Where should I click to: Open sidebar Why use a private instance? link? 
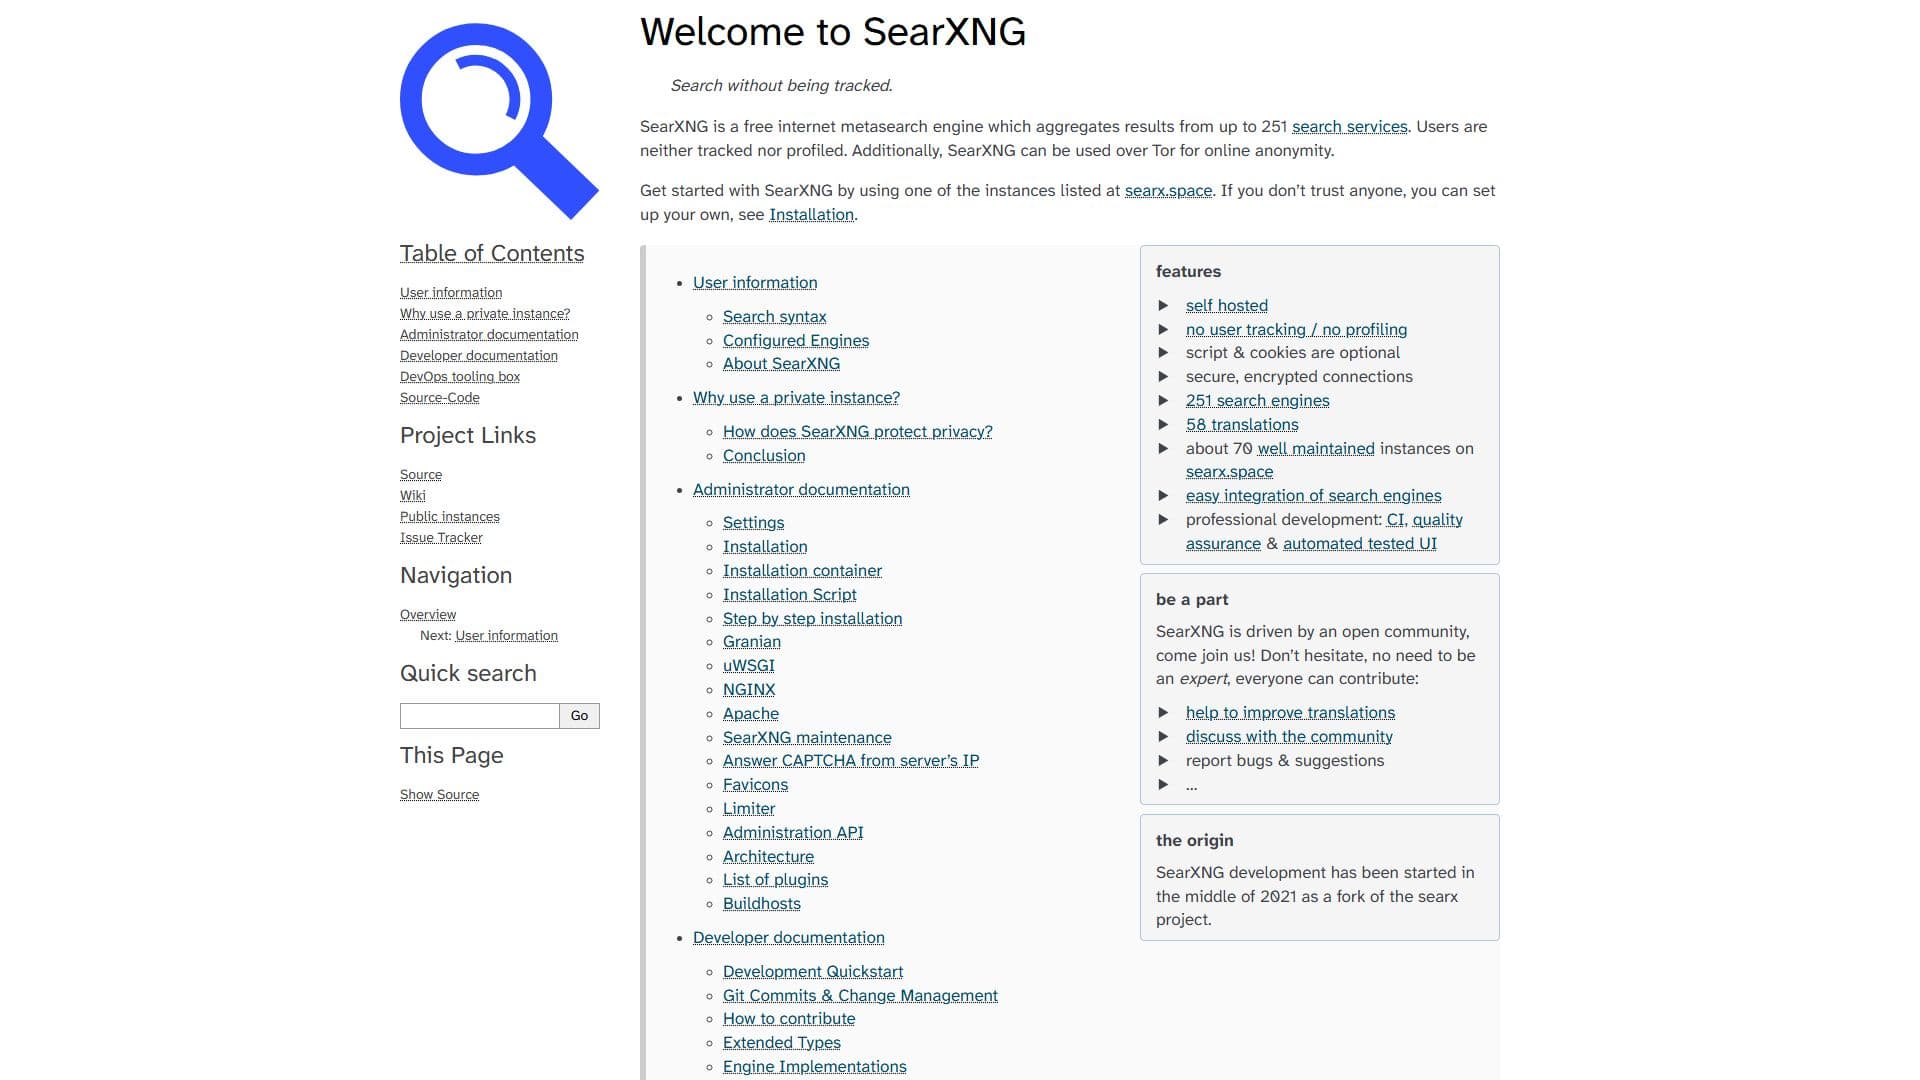[485, 314]
